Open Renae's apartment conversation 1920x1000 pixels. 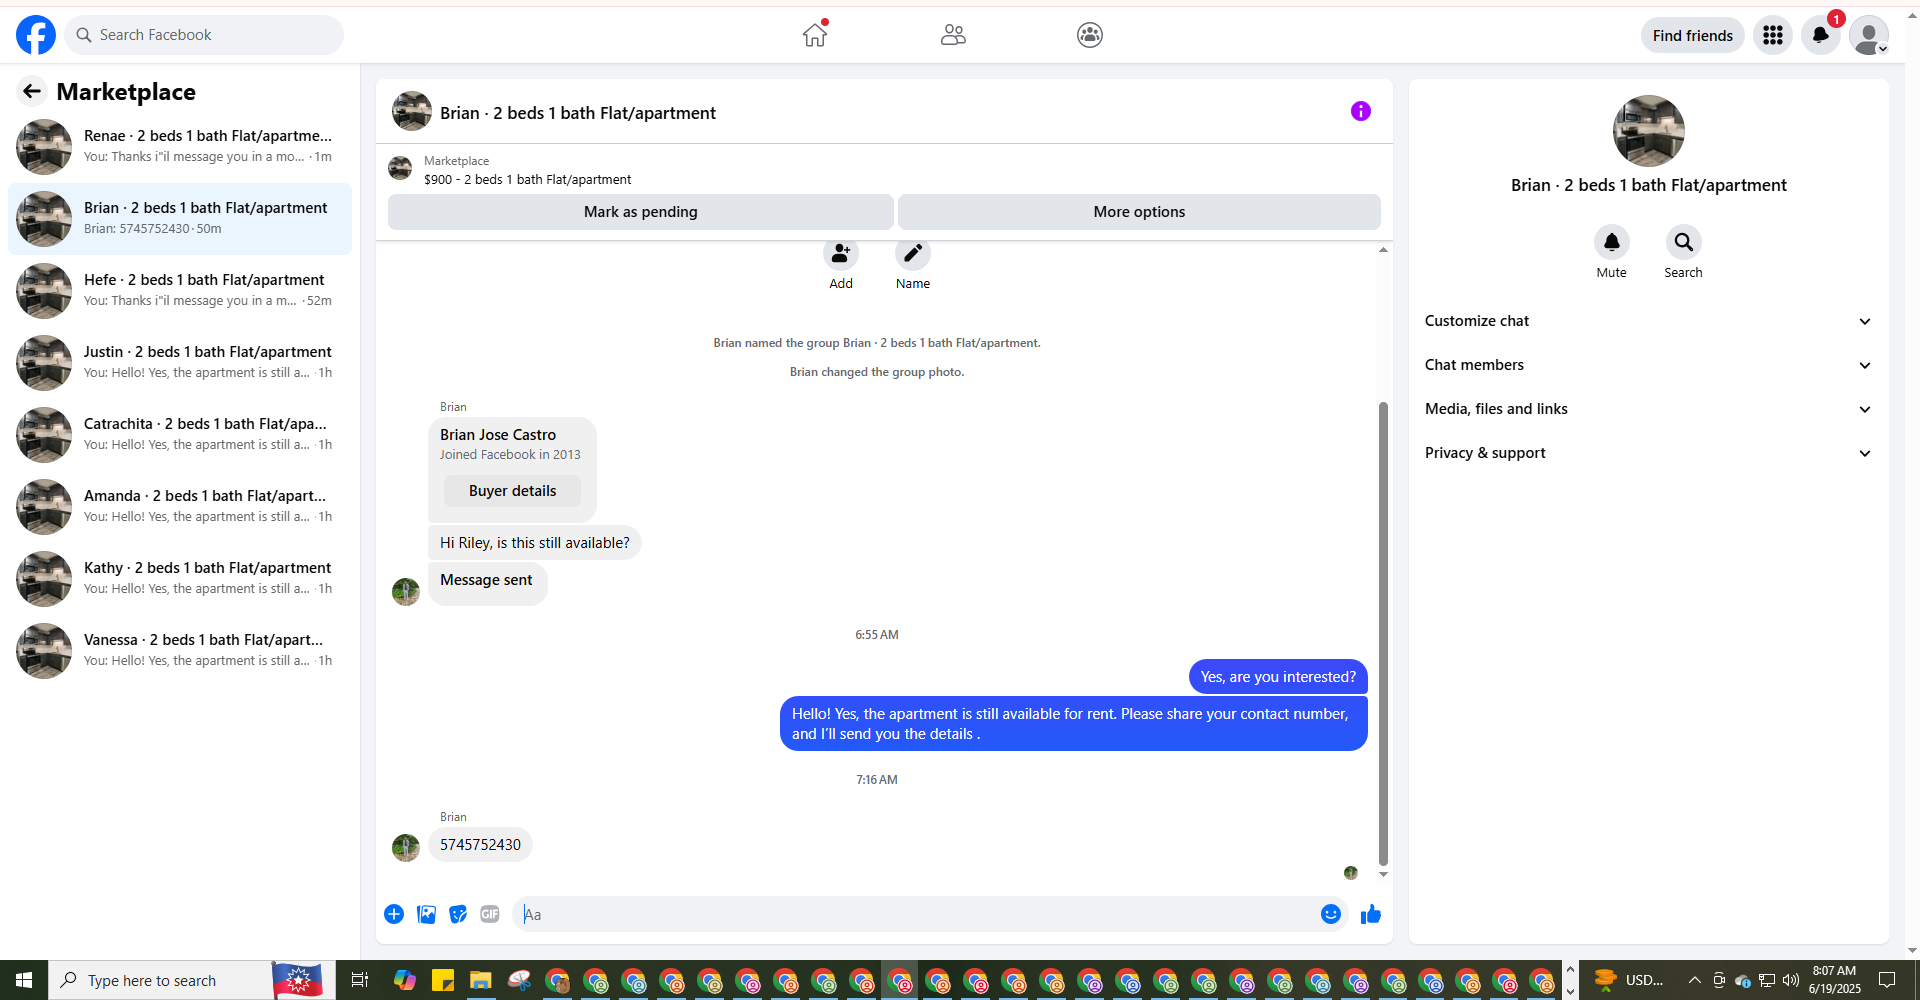[180, 147]
